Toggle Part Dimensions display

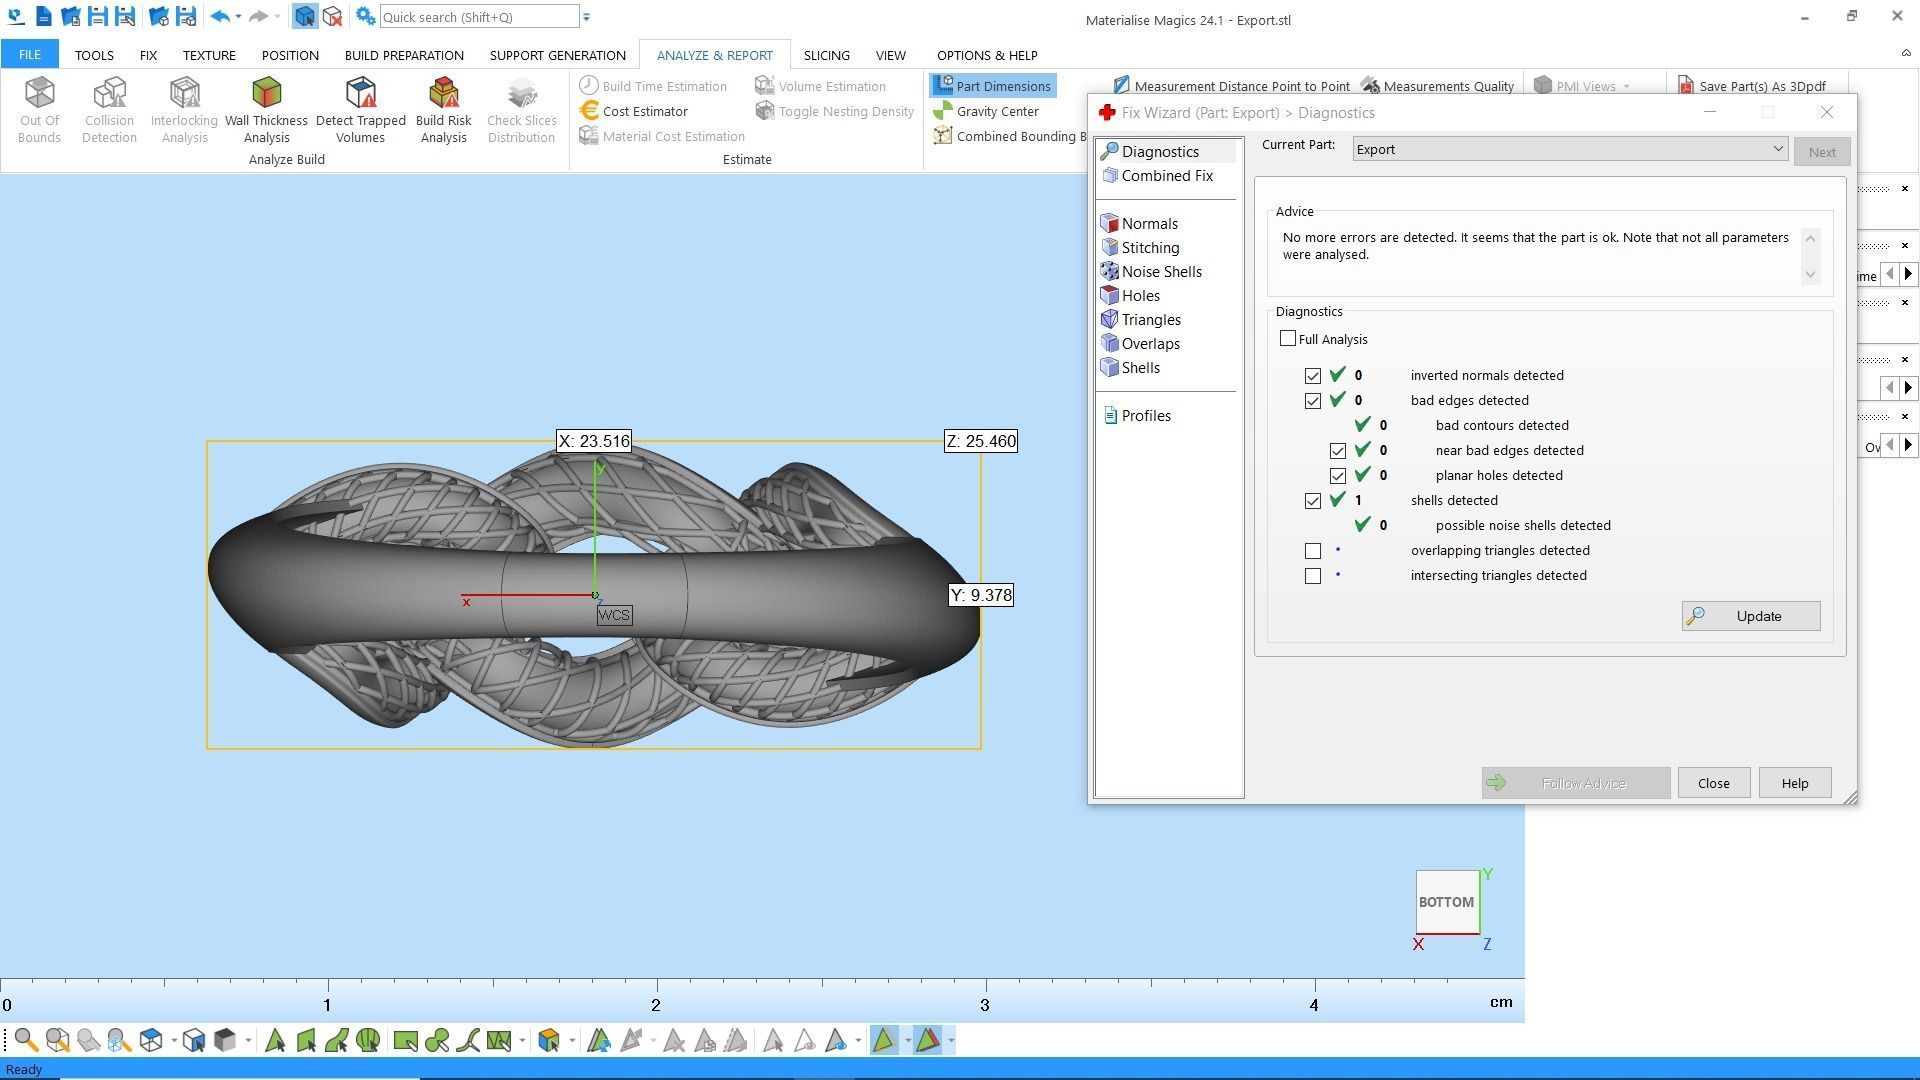coord(992,86)
